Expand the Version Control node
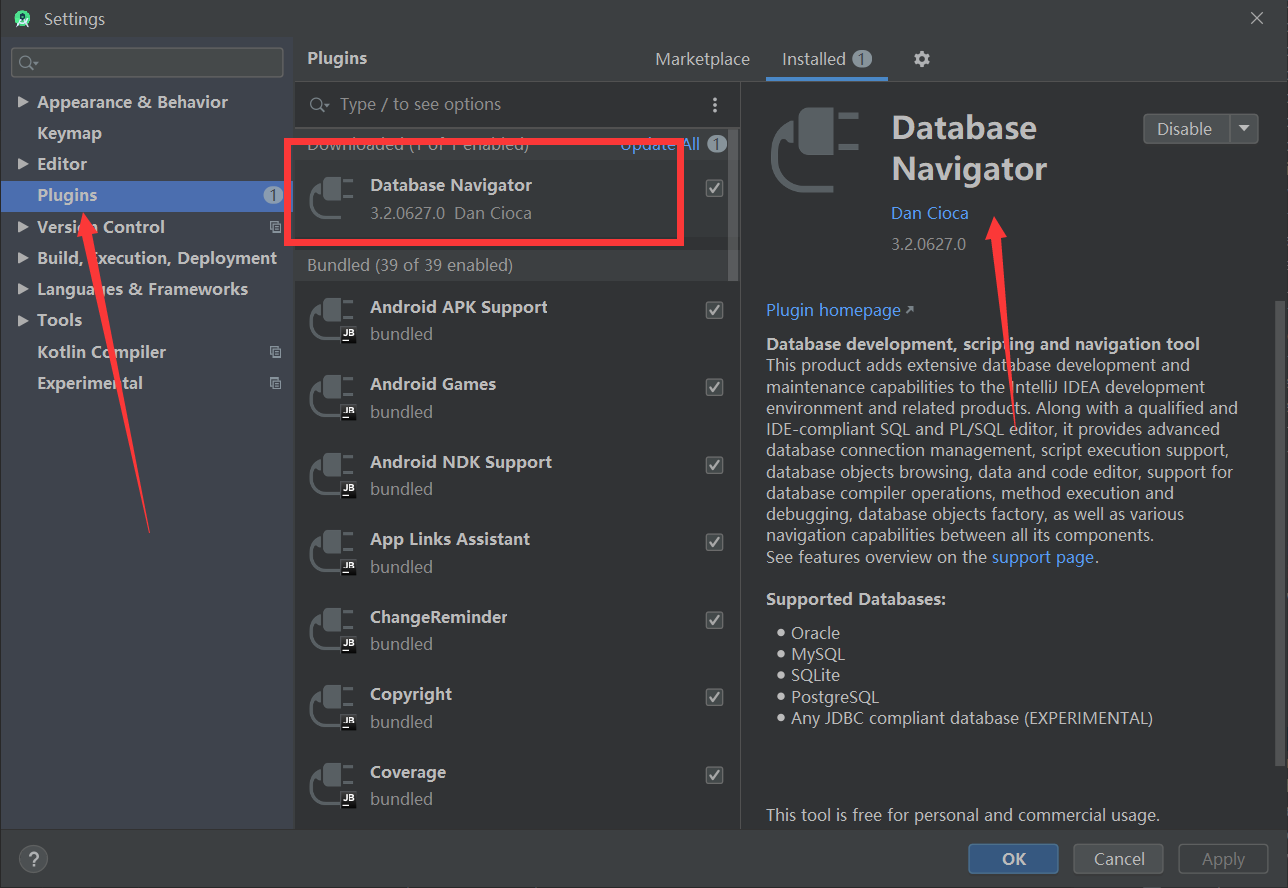 23,227
